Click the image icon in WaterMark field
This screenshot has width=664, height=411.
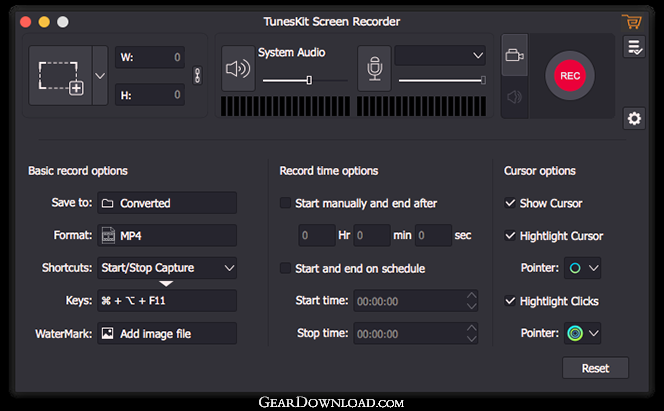[x=108, y=334]
